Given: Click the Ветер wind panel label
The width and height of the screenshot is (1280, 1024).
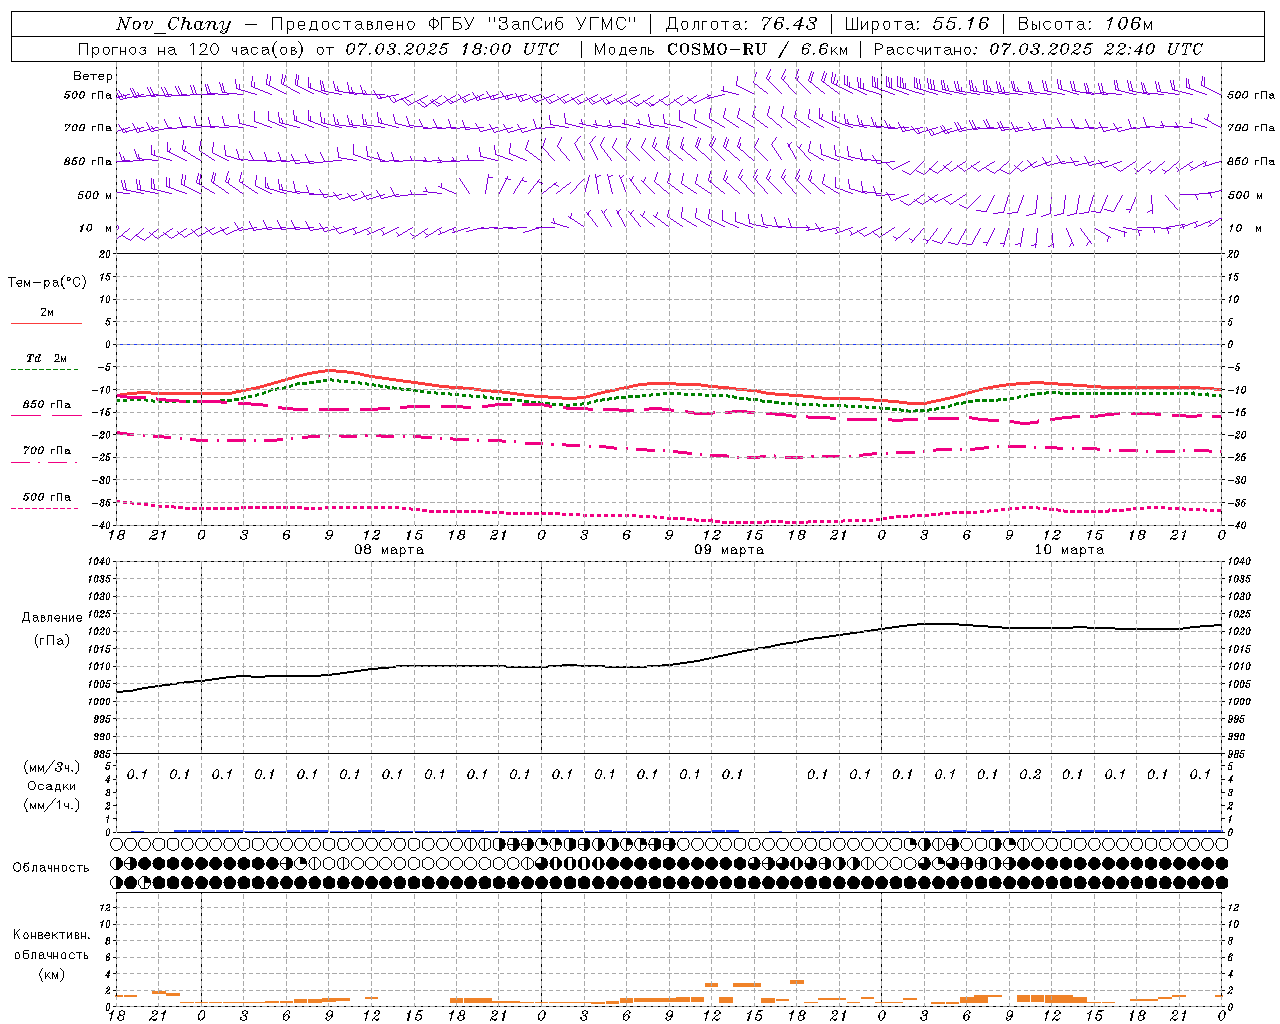Looking at the screenshot, I should (93, 76).
